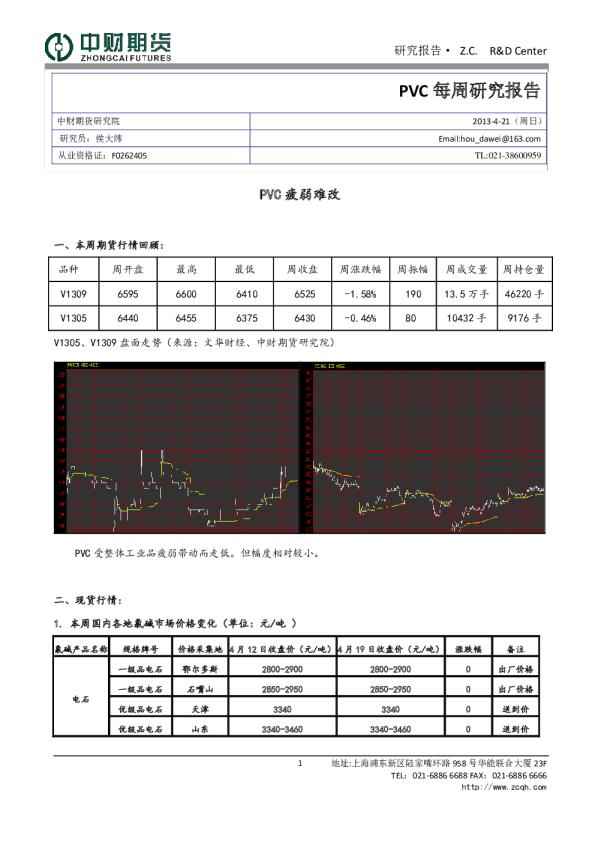Click the '备注' column header
The width and height of the screenshot is (595, 842).
pos(516,649)
